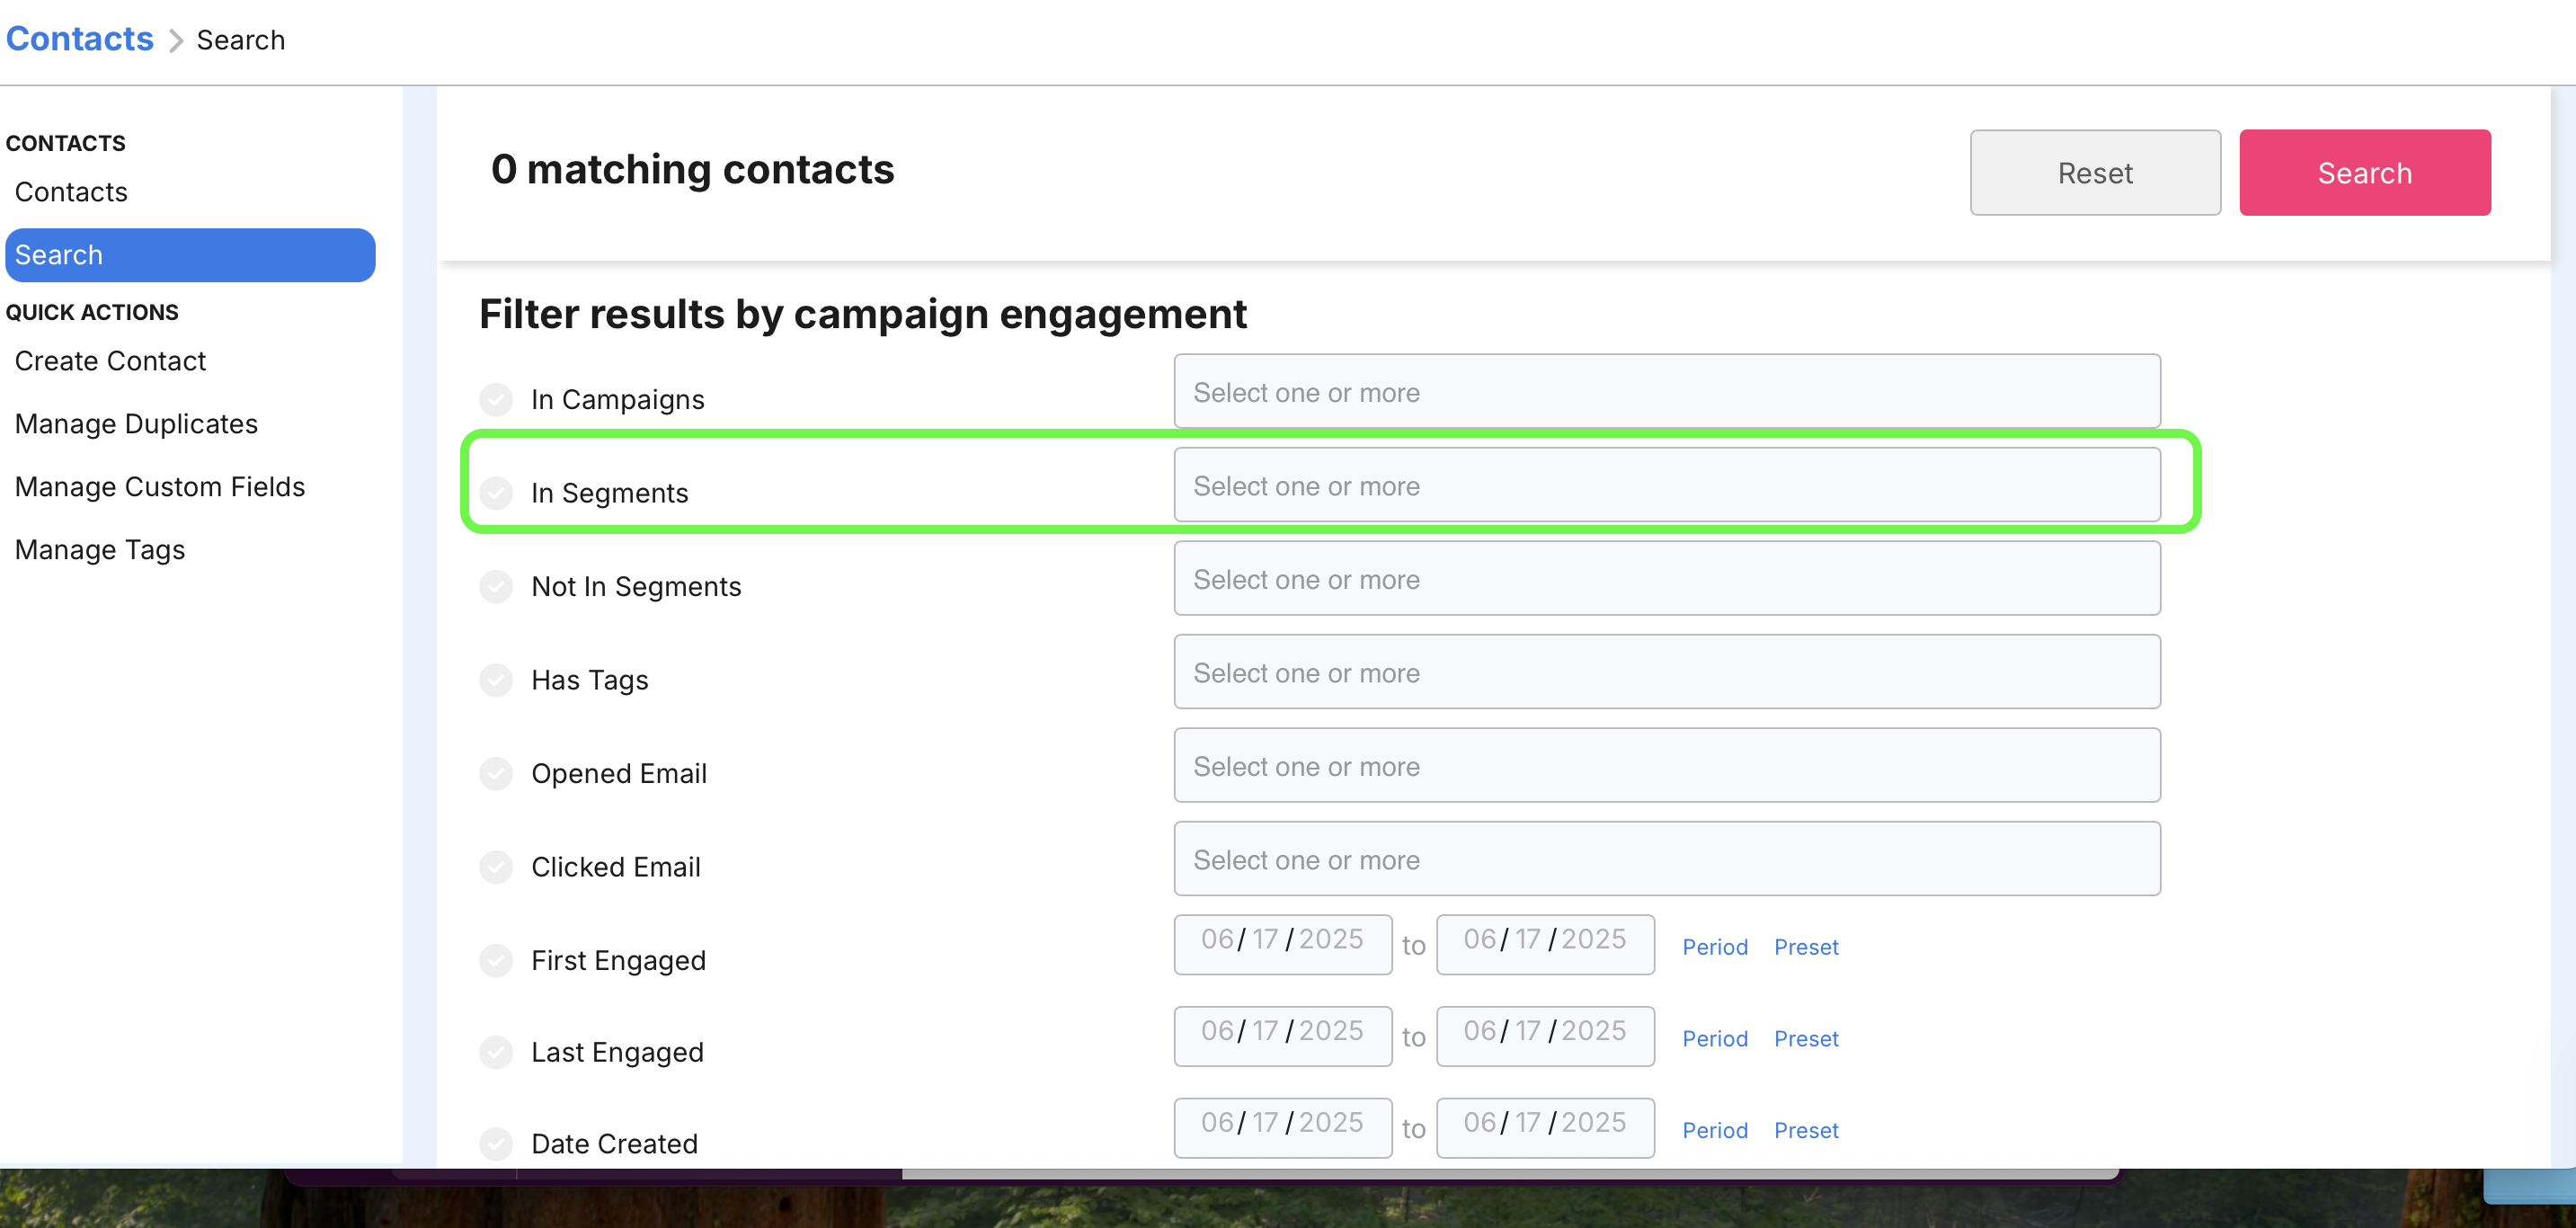Enable the First Engaged checkbox
The width and height of the screenshot is (2576, 1228).
pos(496,960)
